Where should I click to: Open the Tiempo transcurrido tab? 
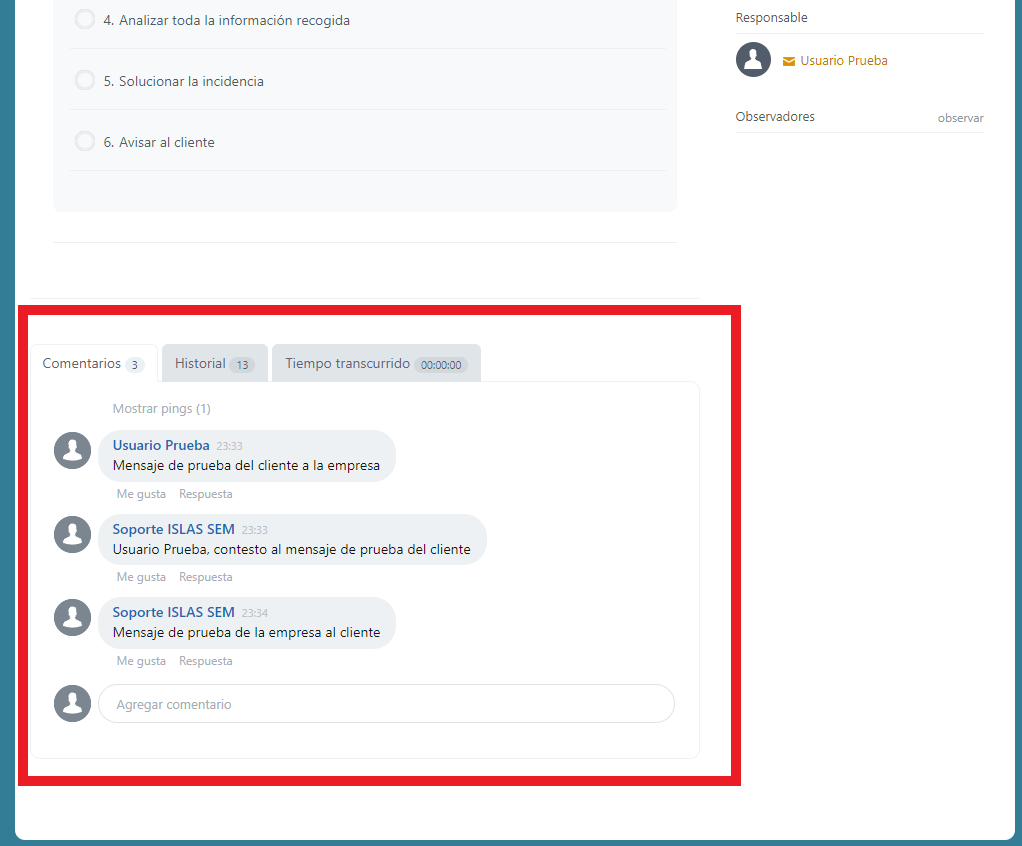tap(375, 364)
